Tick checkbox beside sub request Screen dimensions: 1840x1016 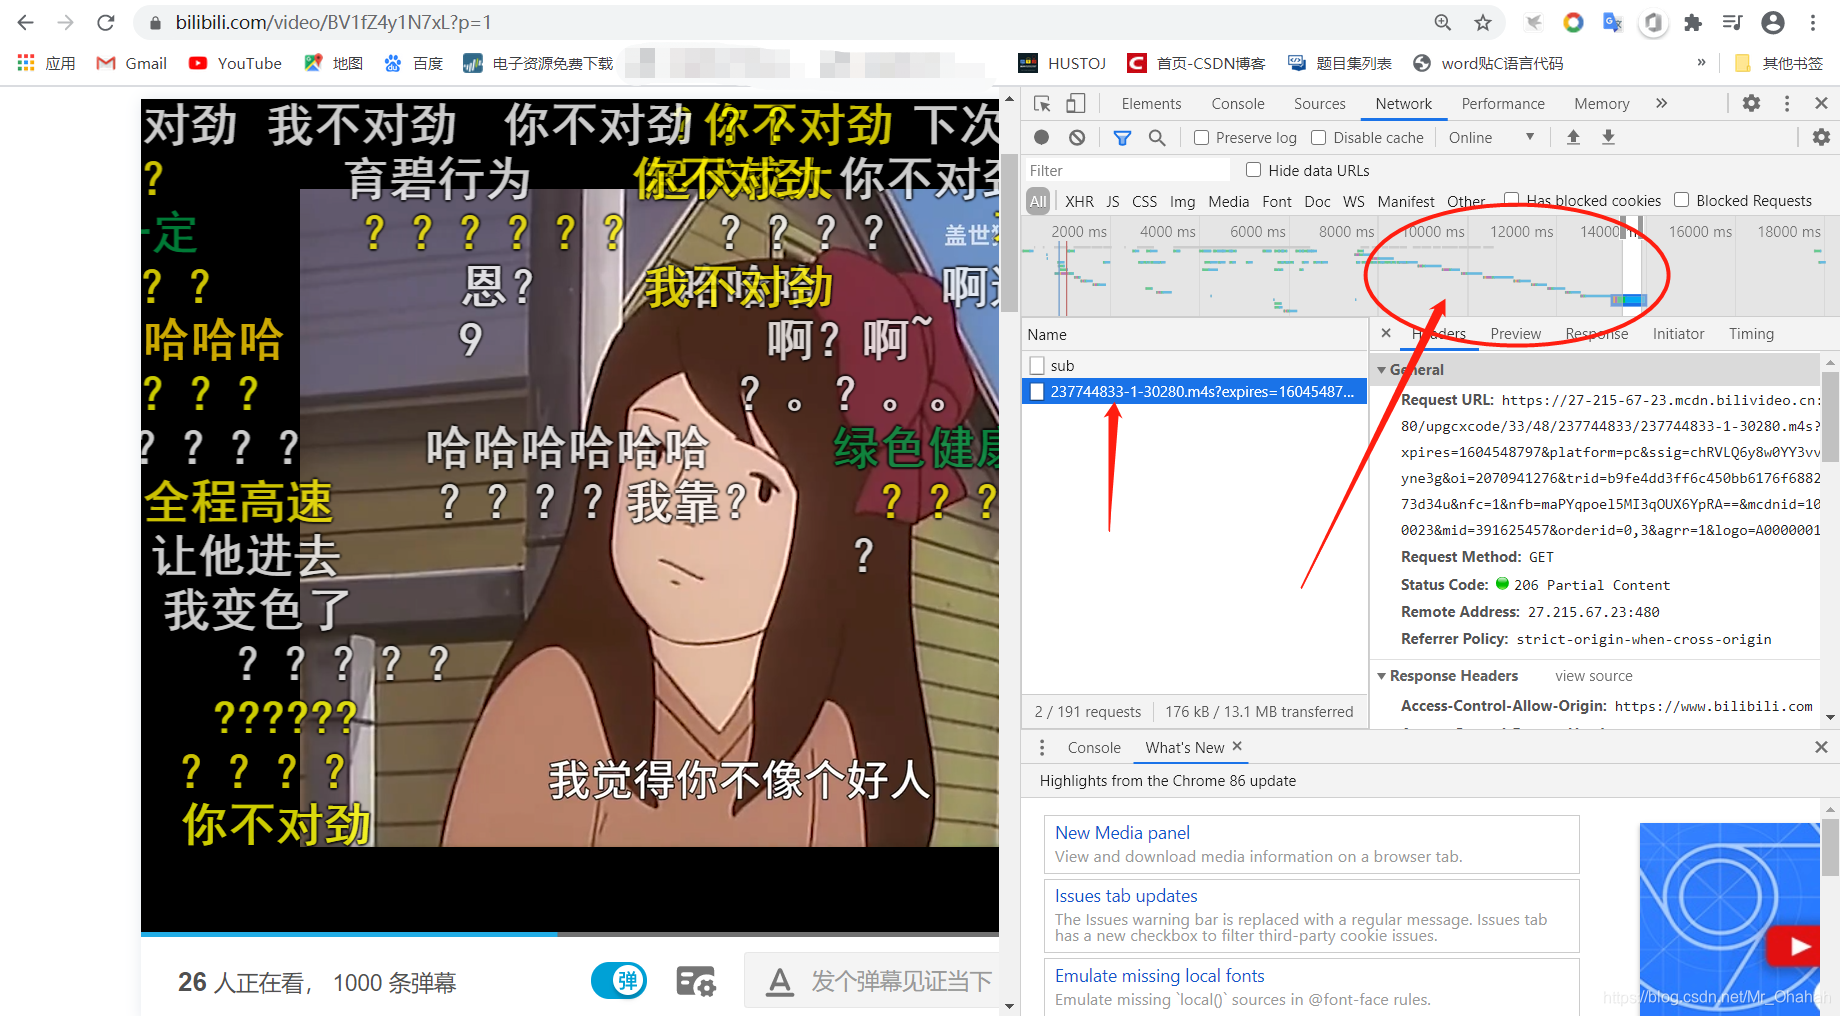pyautogui.click(x=1037, y=365)
